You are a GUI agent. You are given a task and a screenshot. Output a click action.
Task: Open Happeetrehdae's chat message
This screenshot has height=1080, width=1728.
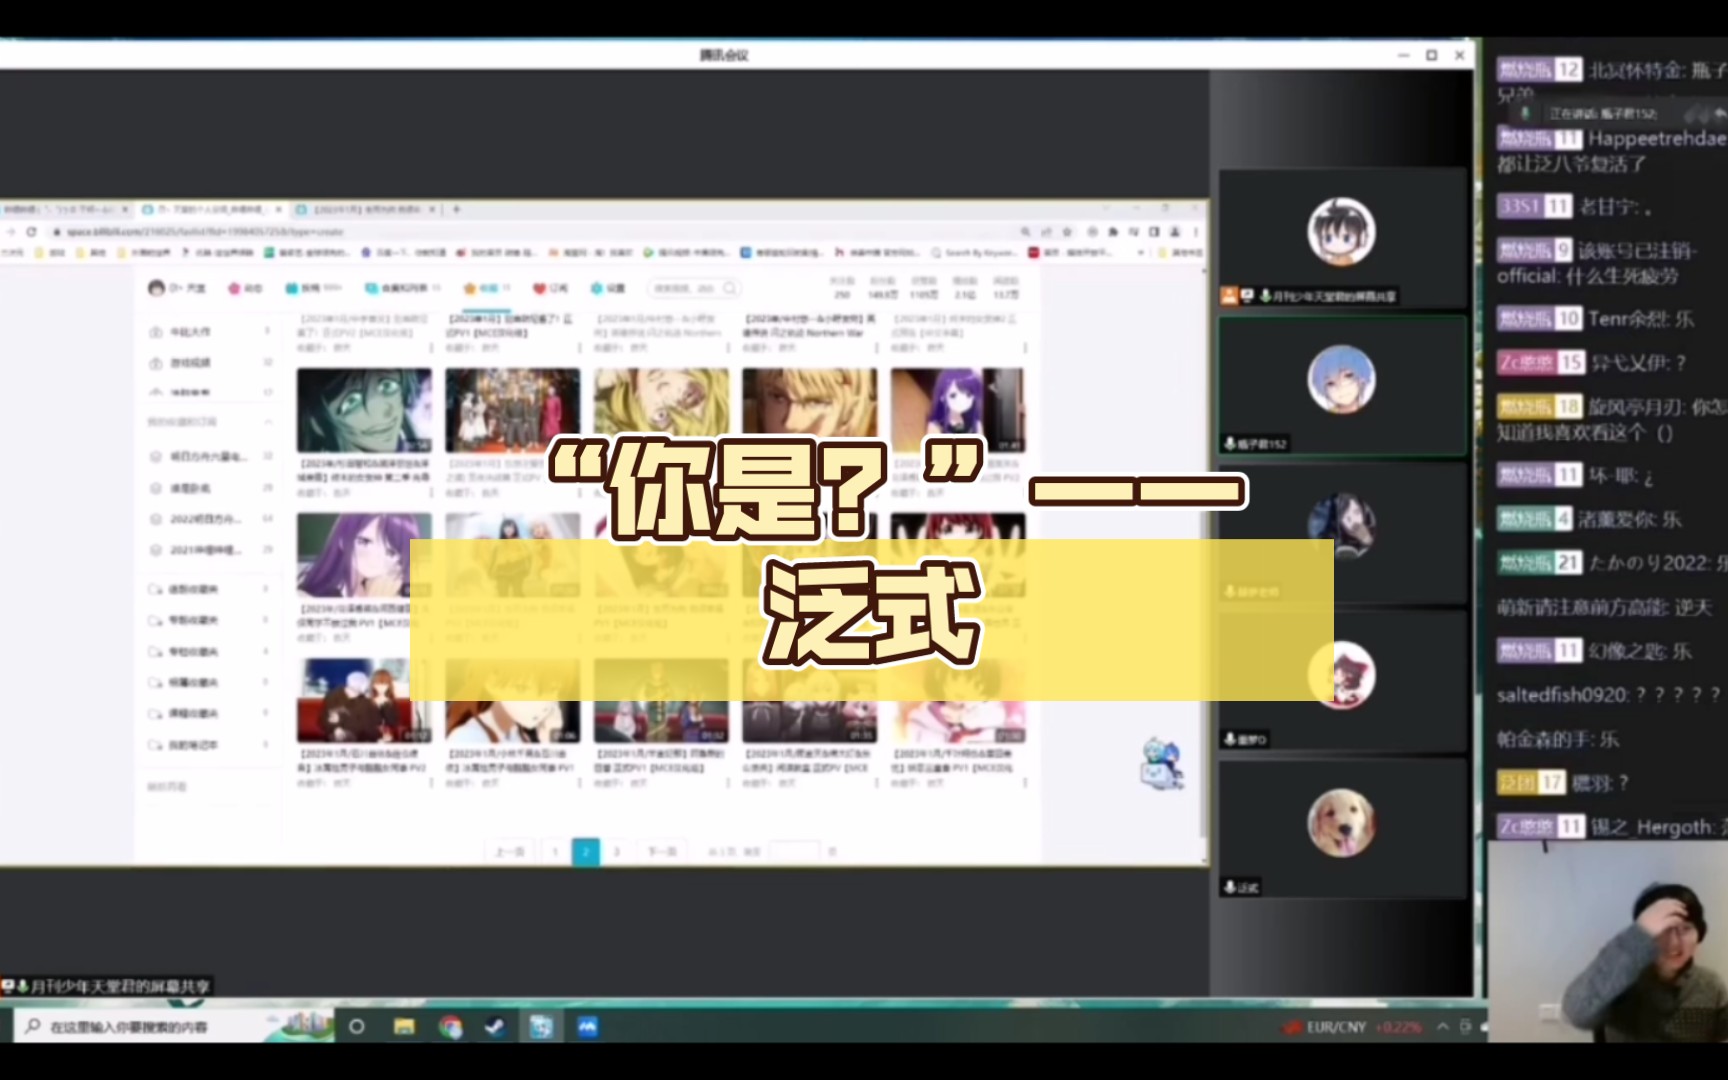click(1612, 150)
